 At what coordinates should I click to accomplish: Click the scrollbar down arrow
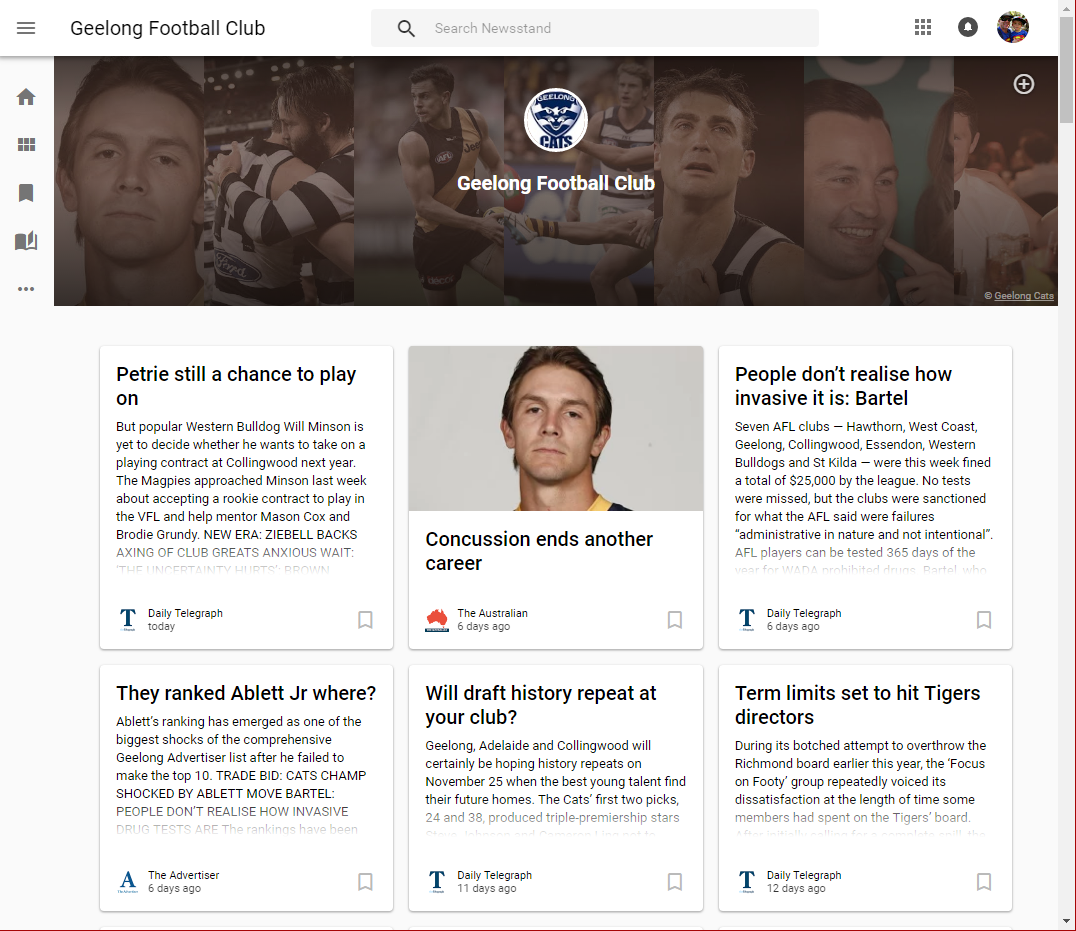point(1066,921)
